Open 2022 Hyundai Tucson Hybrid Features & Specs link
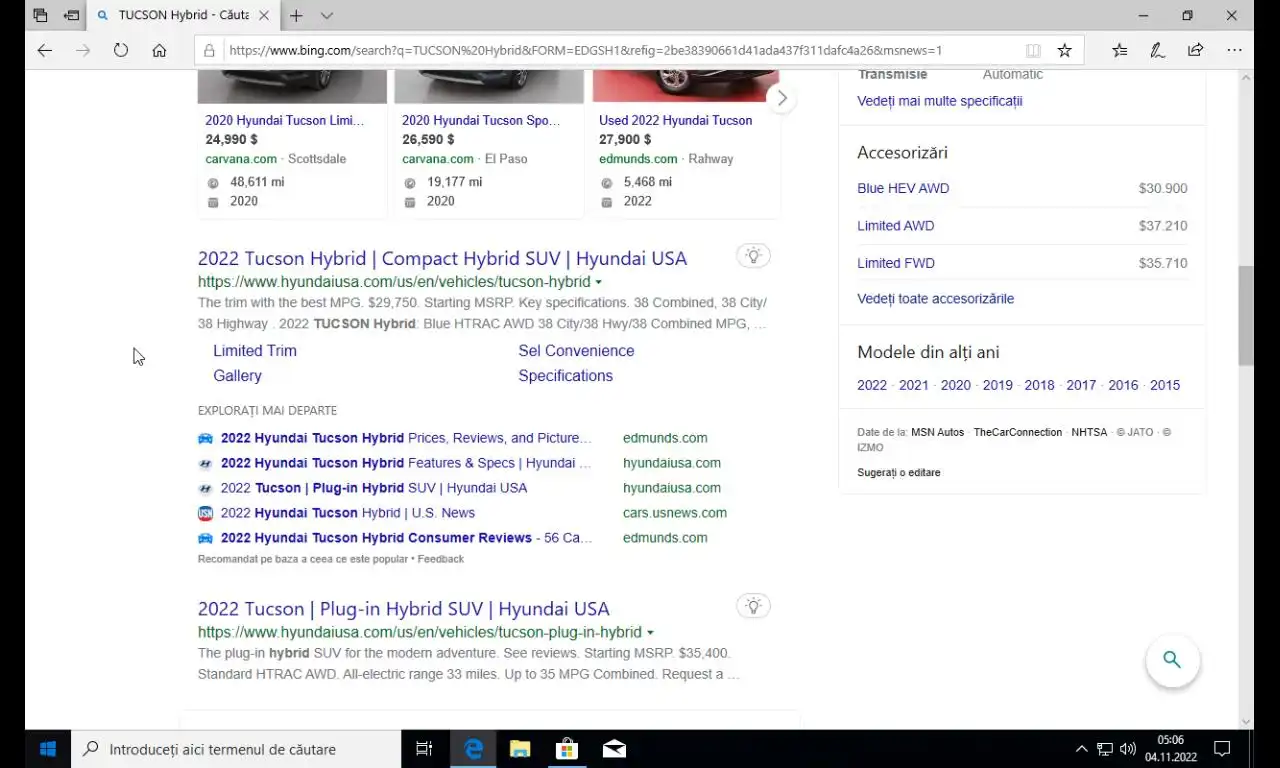 [406, 463]
